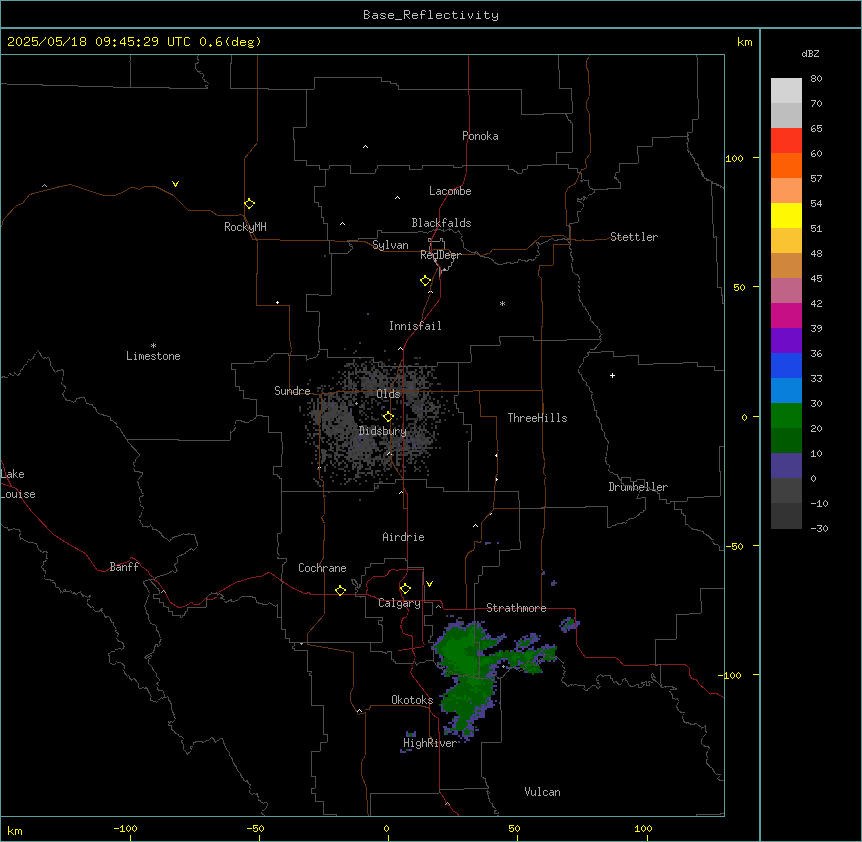Screen dimensions: 862x842
Task: Select the Banff label
Action: [x=124, y=567]
